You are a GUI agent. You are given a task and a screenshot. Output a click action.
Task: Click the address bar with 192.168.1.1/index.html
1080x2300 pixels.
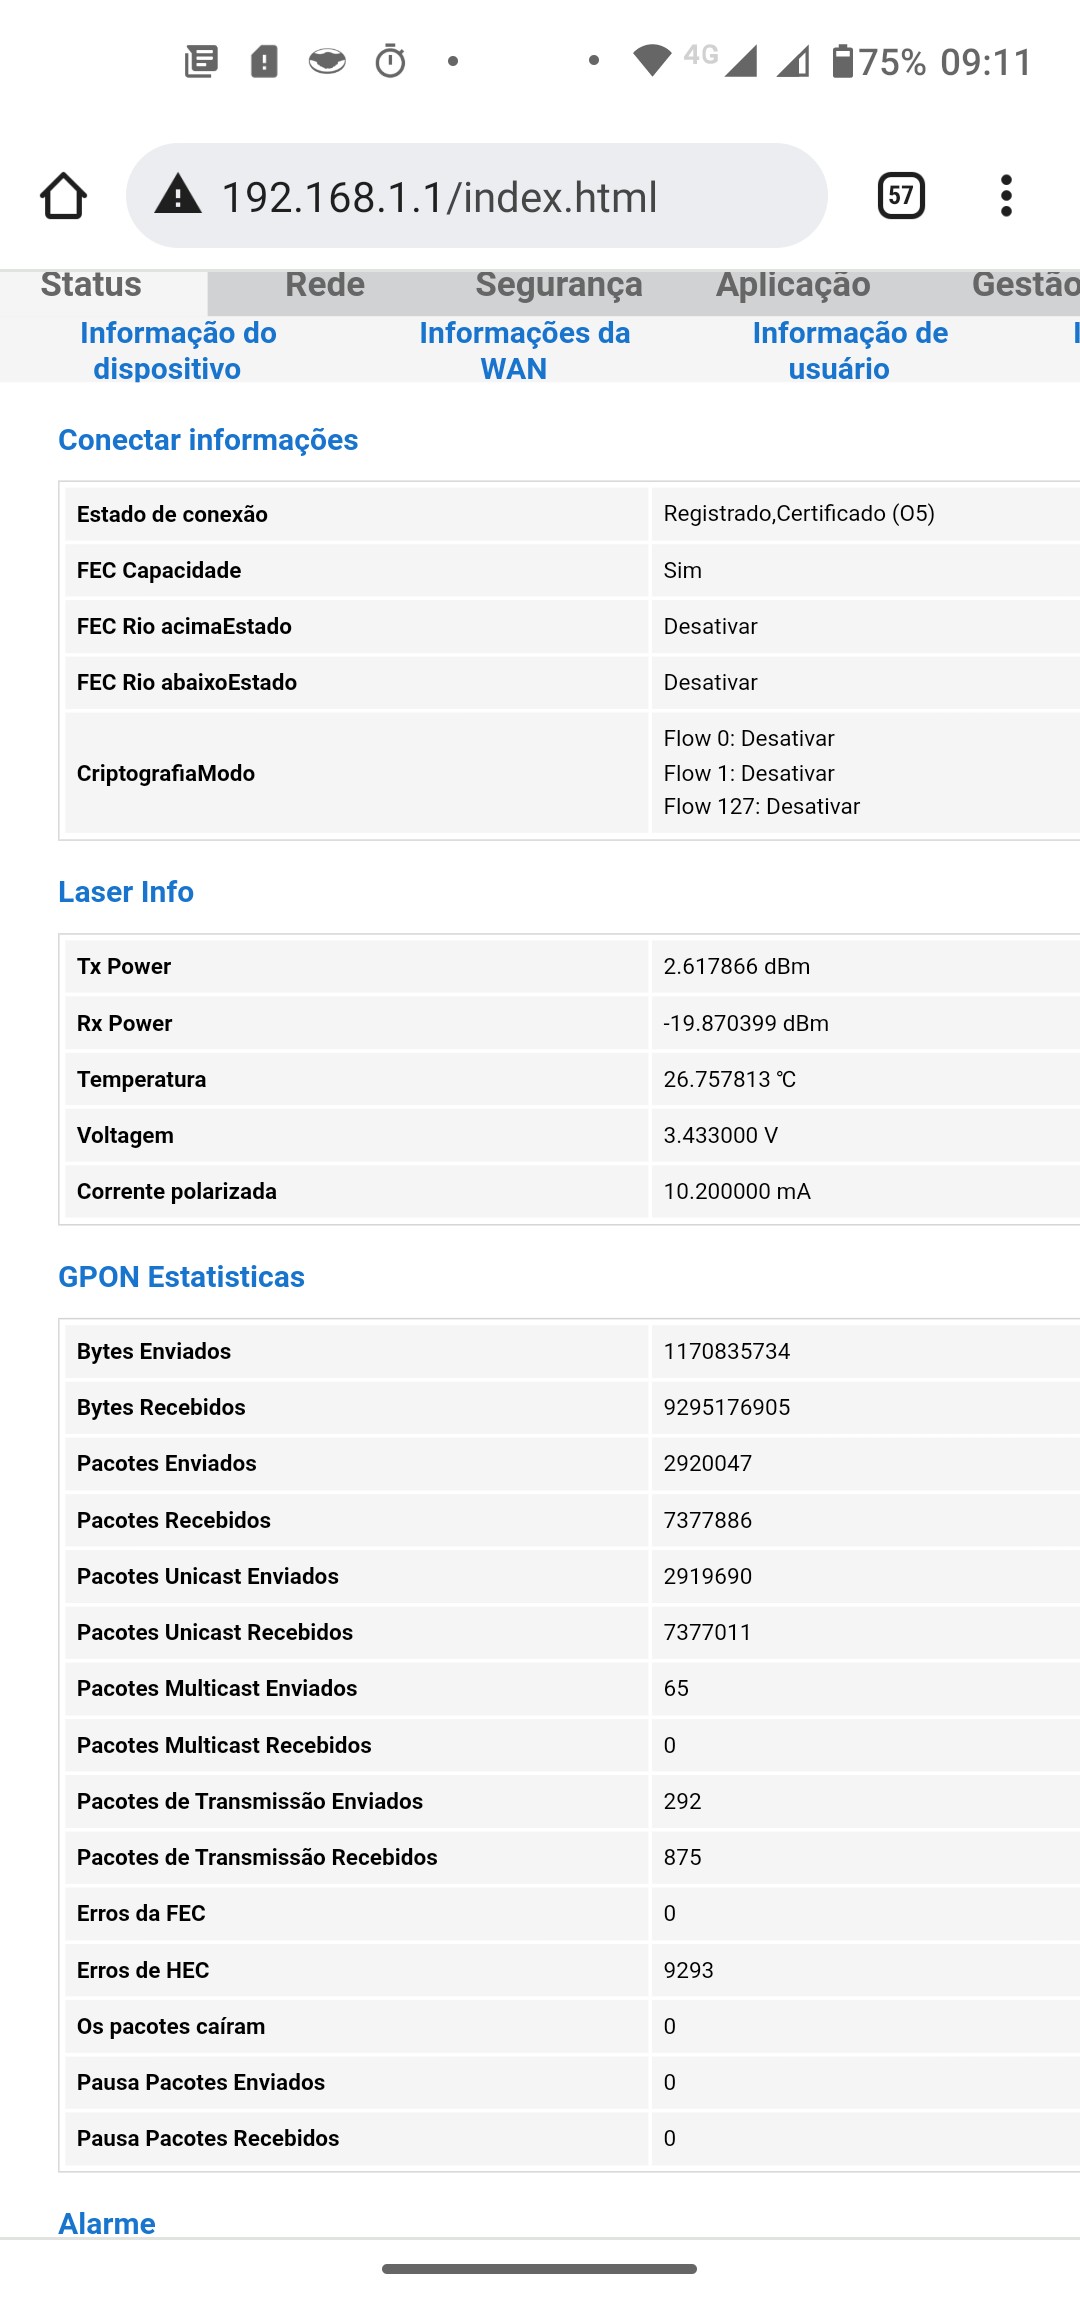[x=476, y=197]
